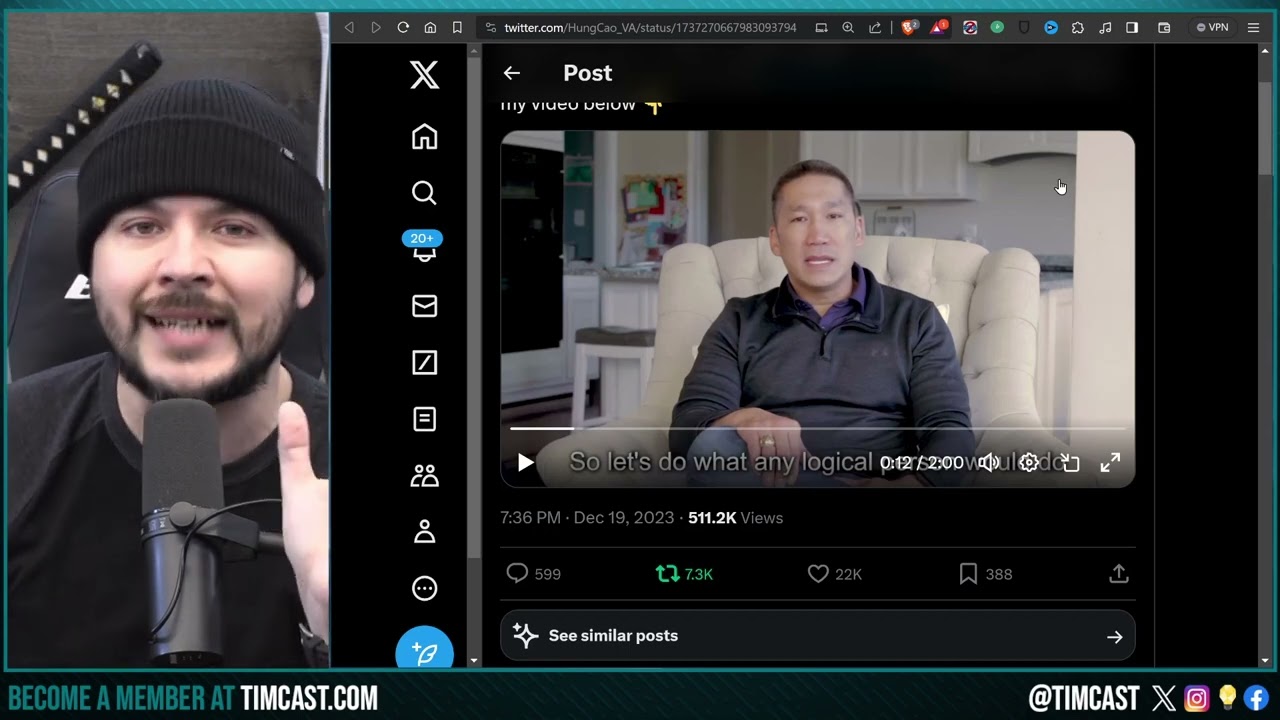Toggle the browser sidebar panel
This screenshot has height=720, width=1280.
[x=1132, y=27]
